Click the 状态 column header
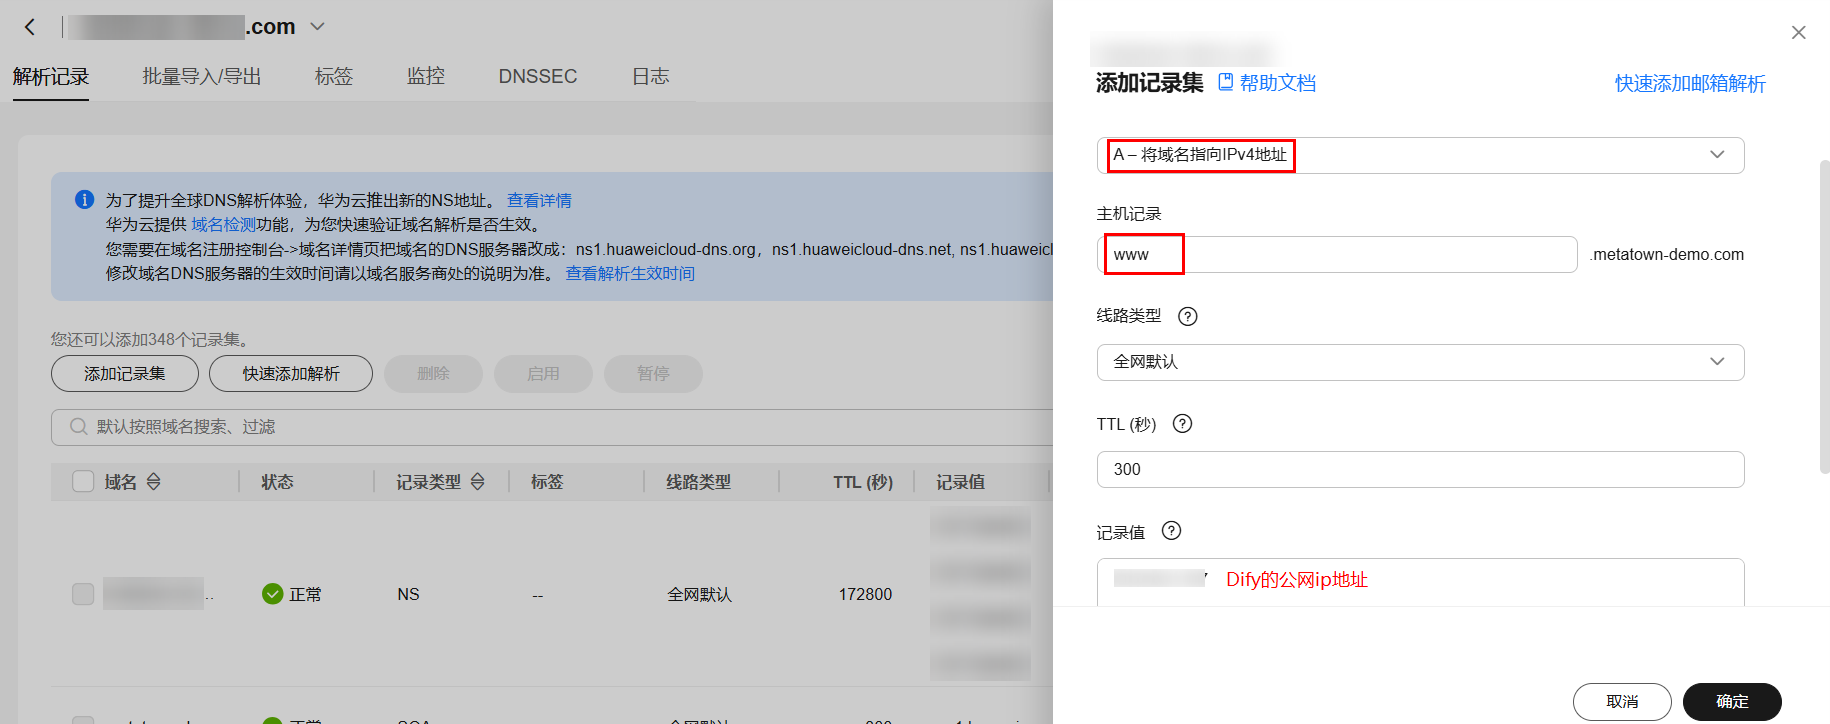1830x724 pixels. pos(277,482)
